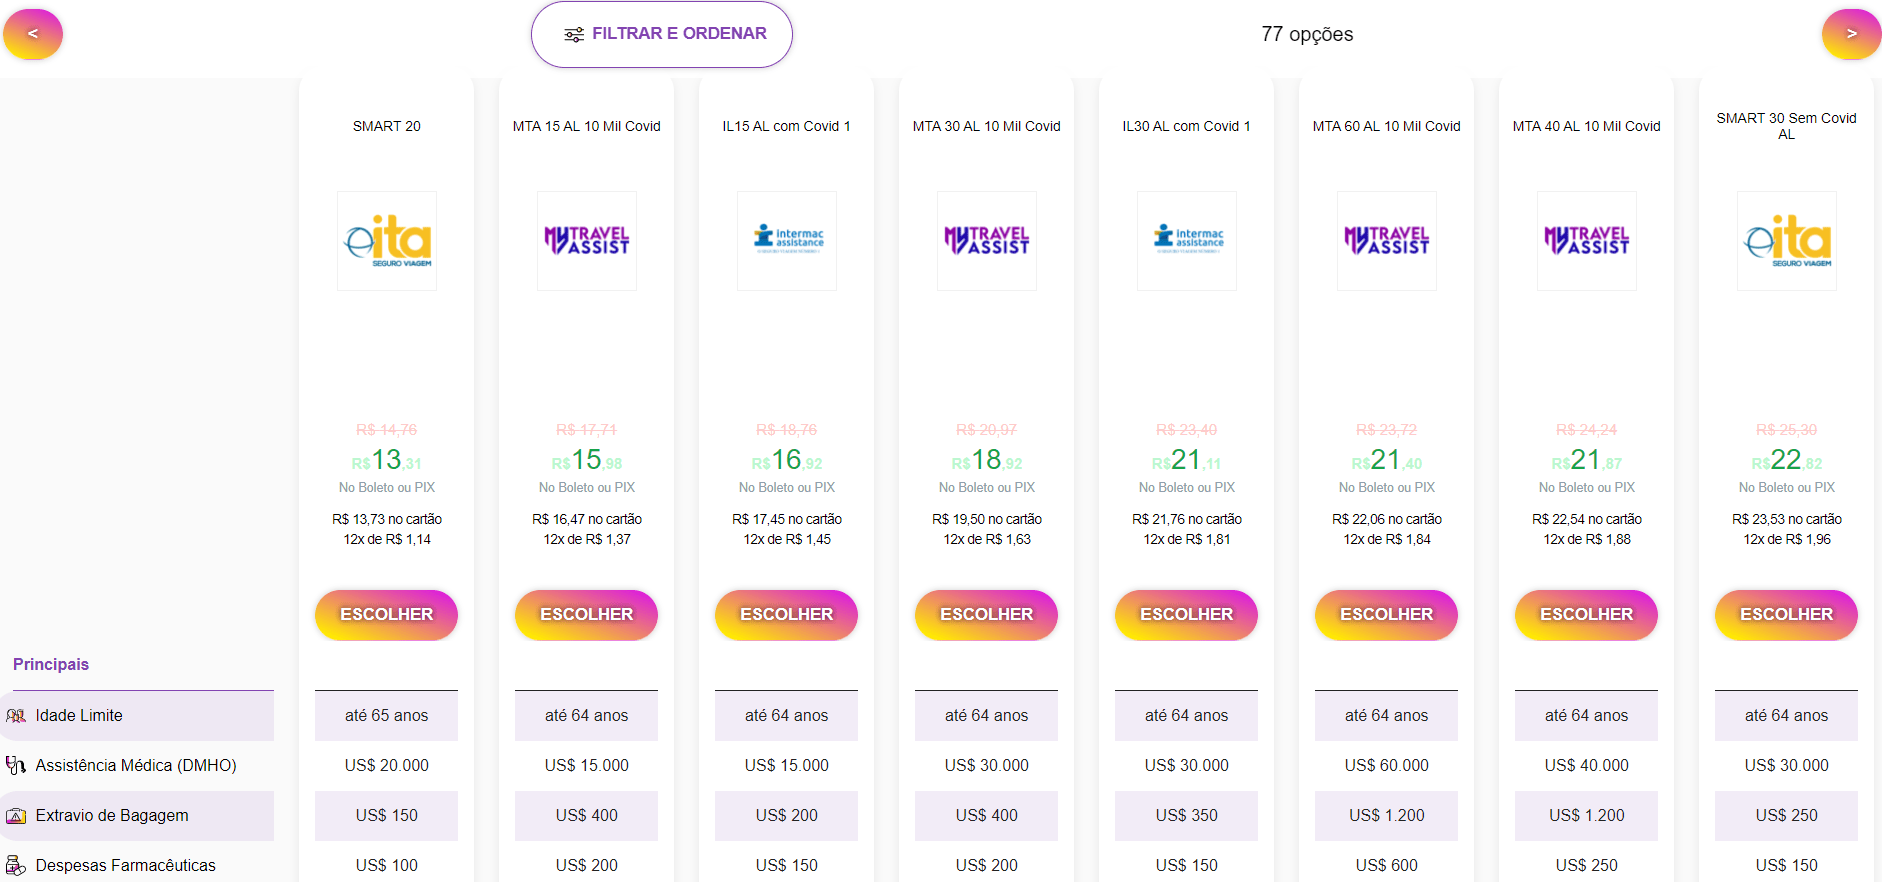
Task: Click the Principais section heading
Action: tap(51, 664)
